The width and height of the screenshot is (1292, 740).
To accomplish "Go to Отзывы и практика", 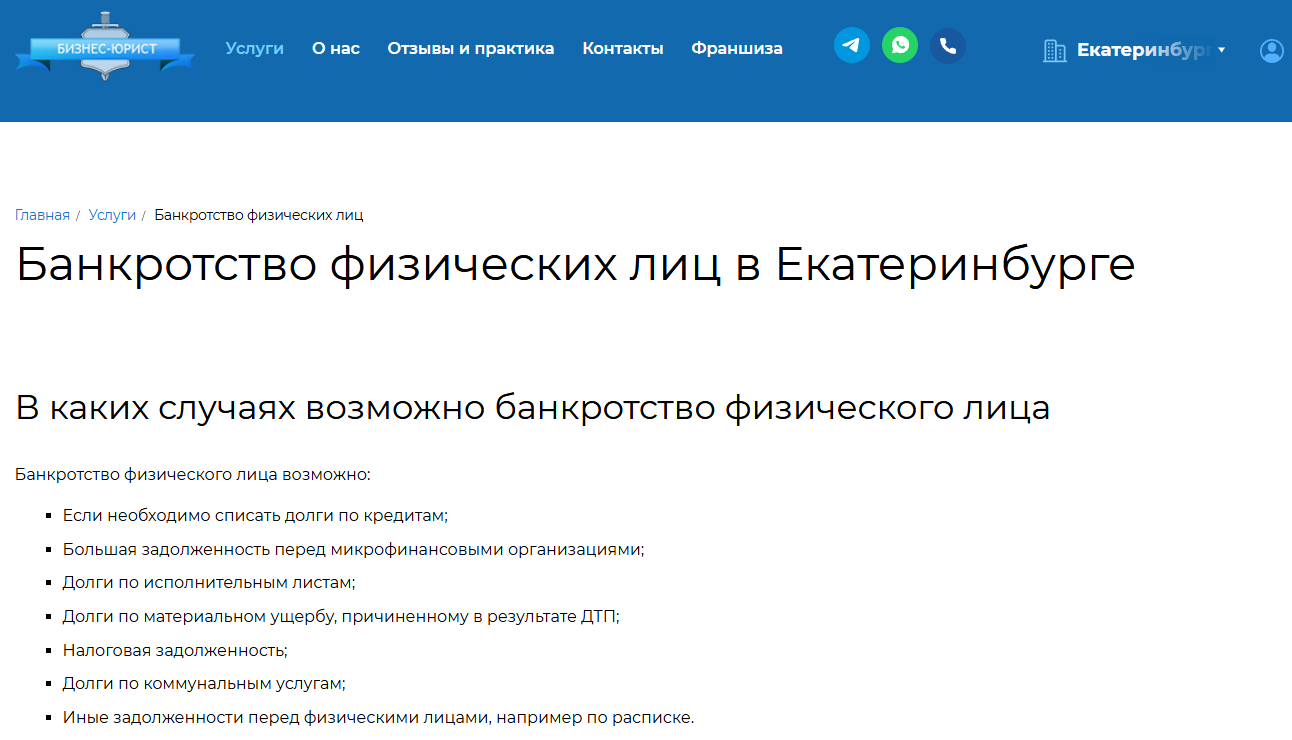I will pos(471,48).
